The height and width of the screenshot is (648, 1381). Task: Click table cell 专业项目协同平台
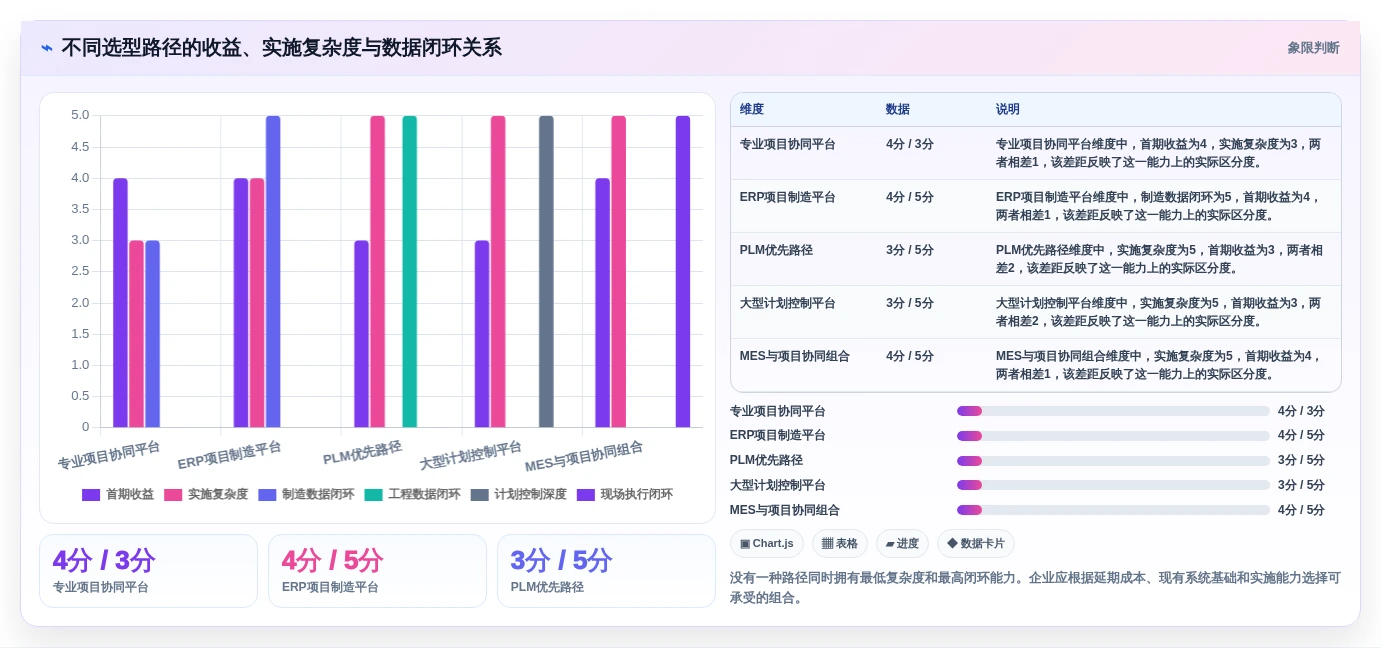(788, 144)
